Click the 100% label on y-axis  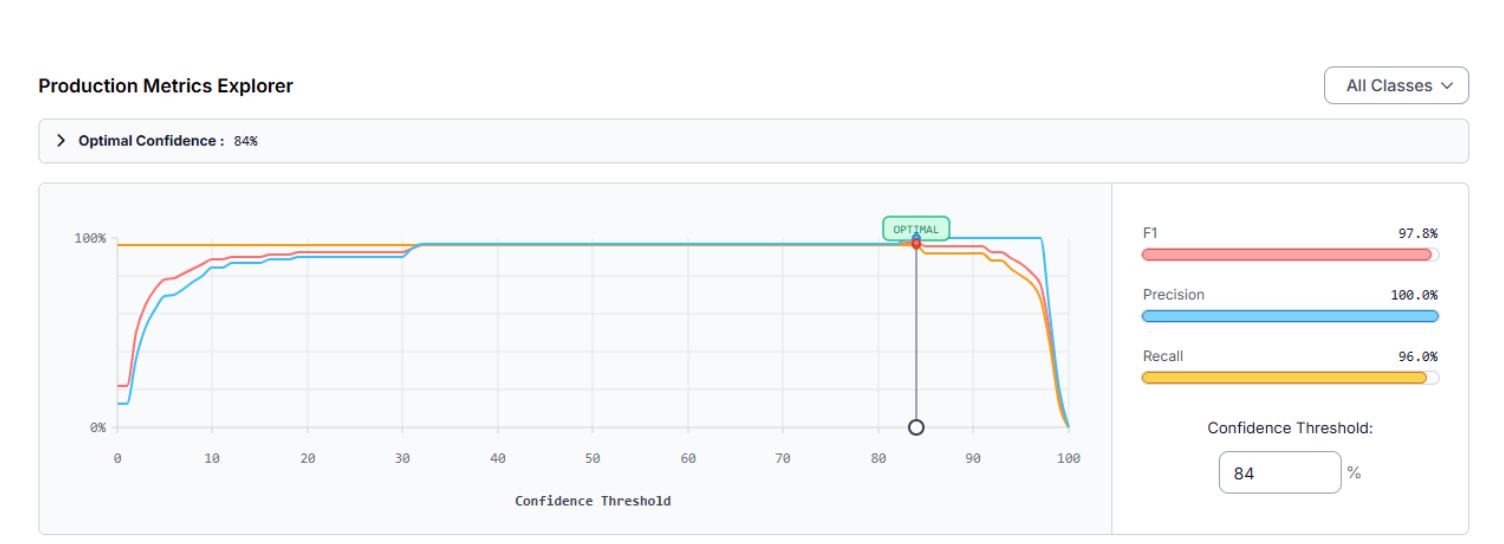tap(90, 239)
